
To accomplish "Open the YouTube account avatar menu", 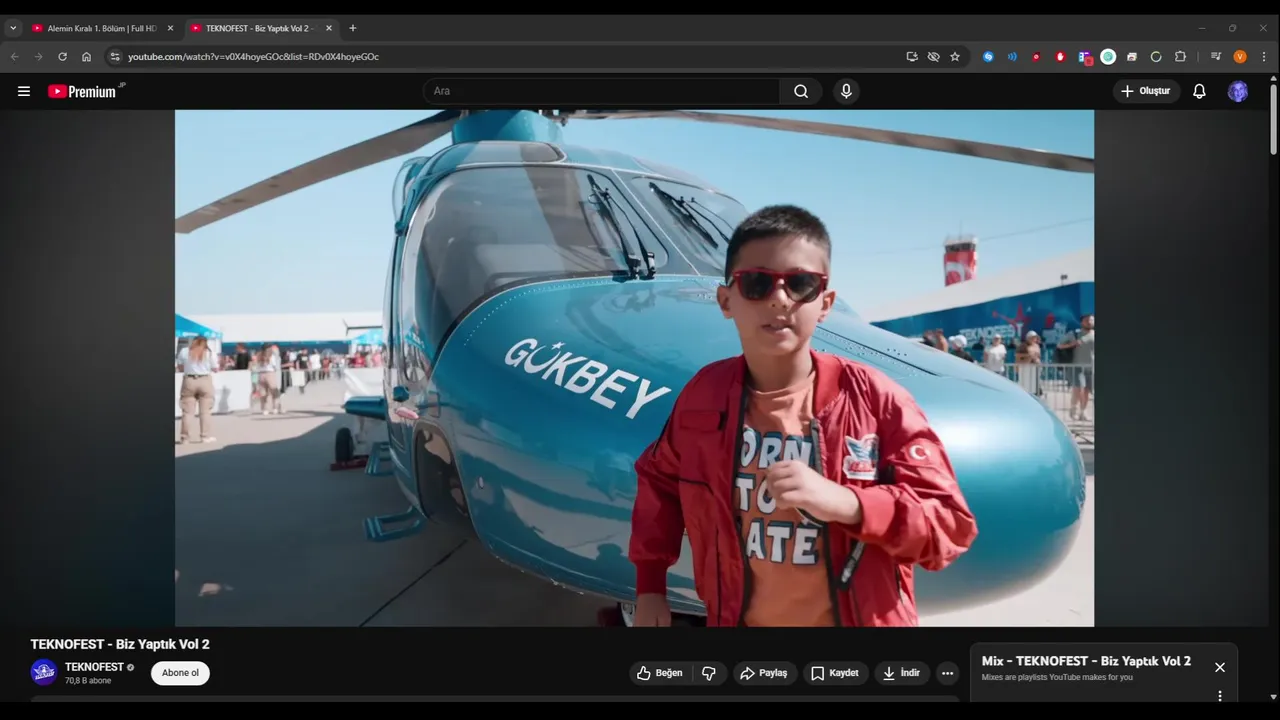I will 1238,91.
